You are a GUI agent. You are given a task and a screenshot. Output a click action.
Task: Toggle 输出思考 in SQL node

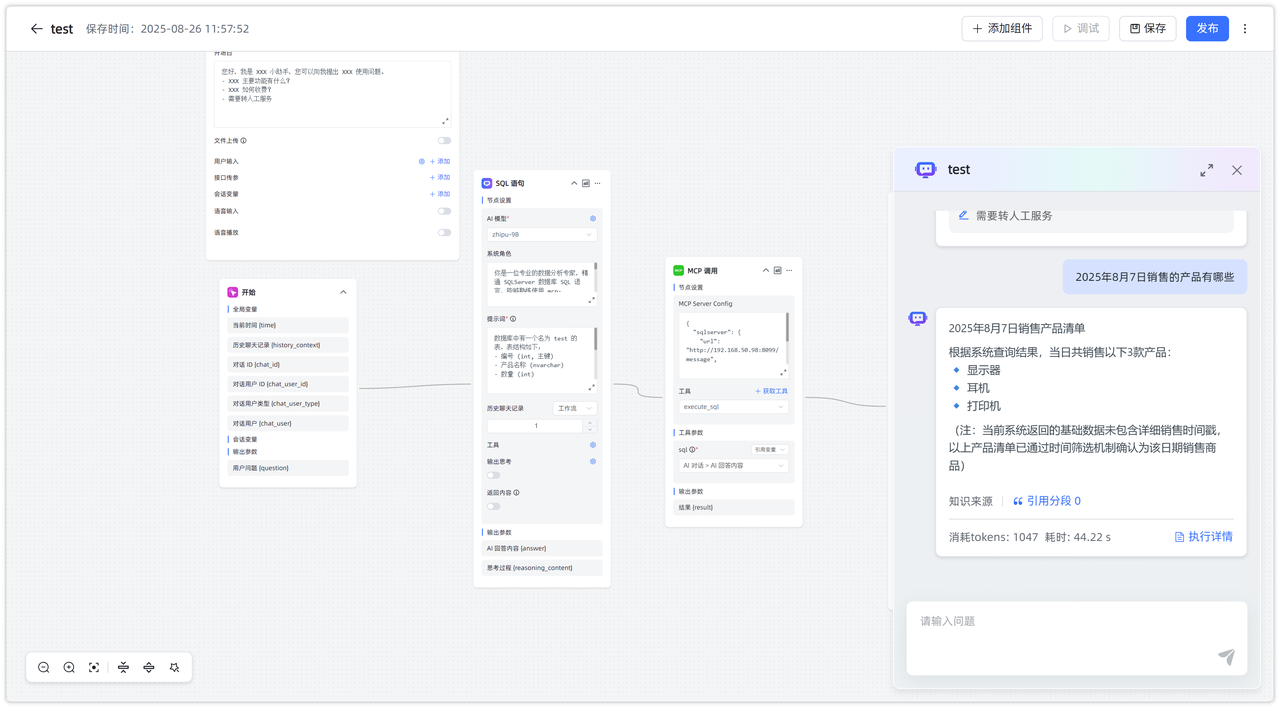point(493,475)
